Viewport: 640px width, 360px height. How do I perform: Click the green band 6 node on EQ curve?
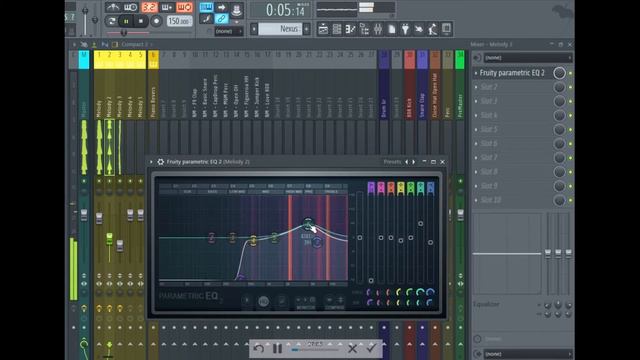pyautogui.click(x=308, y=224)
